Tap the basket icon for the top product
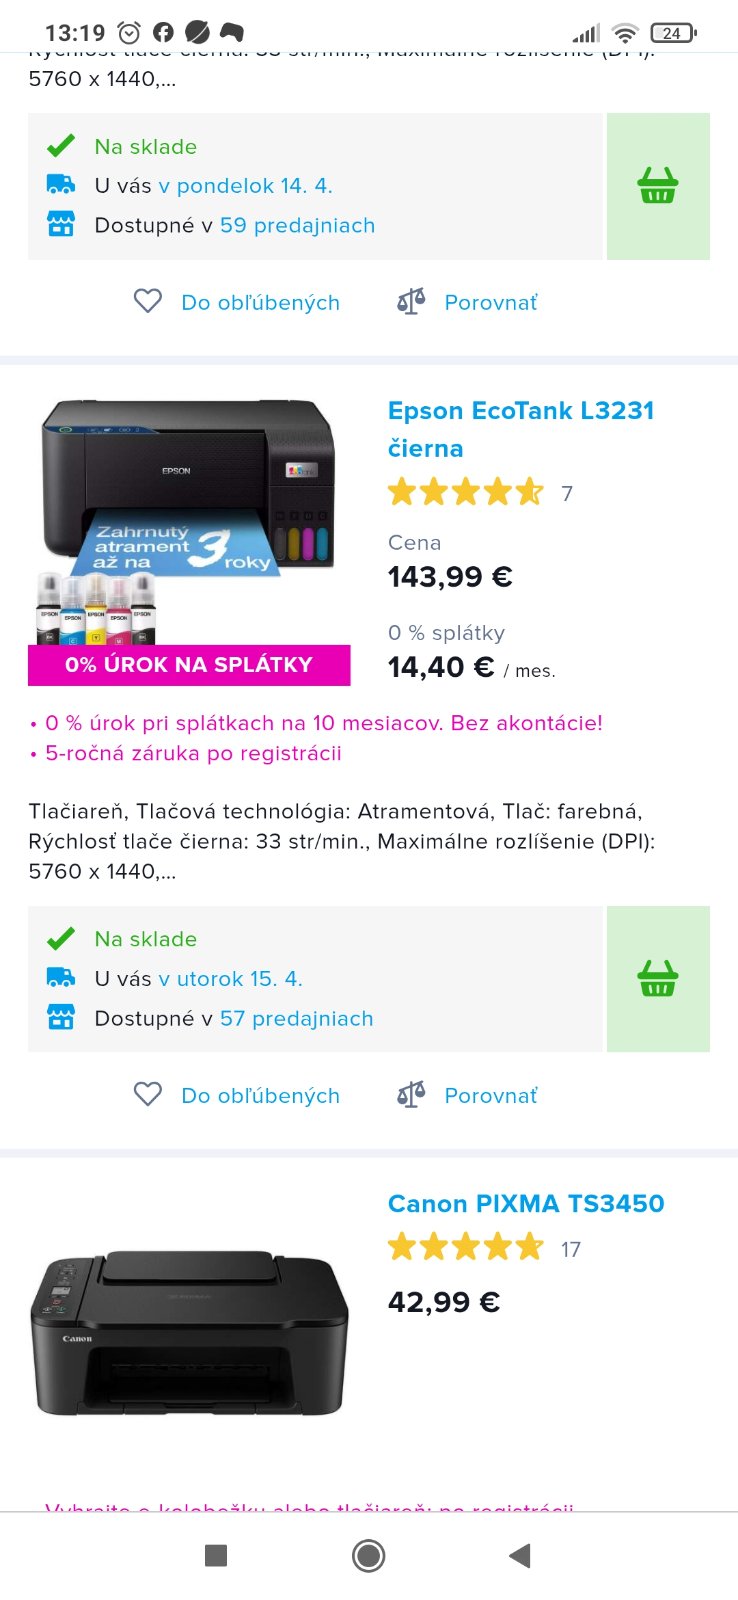 658,186
